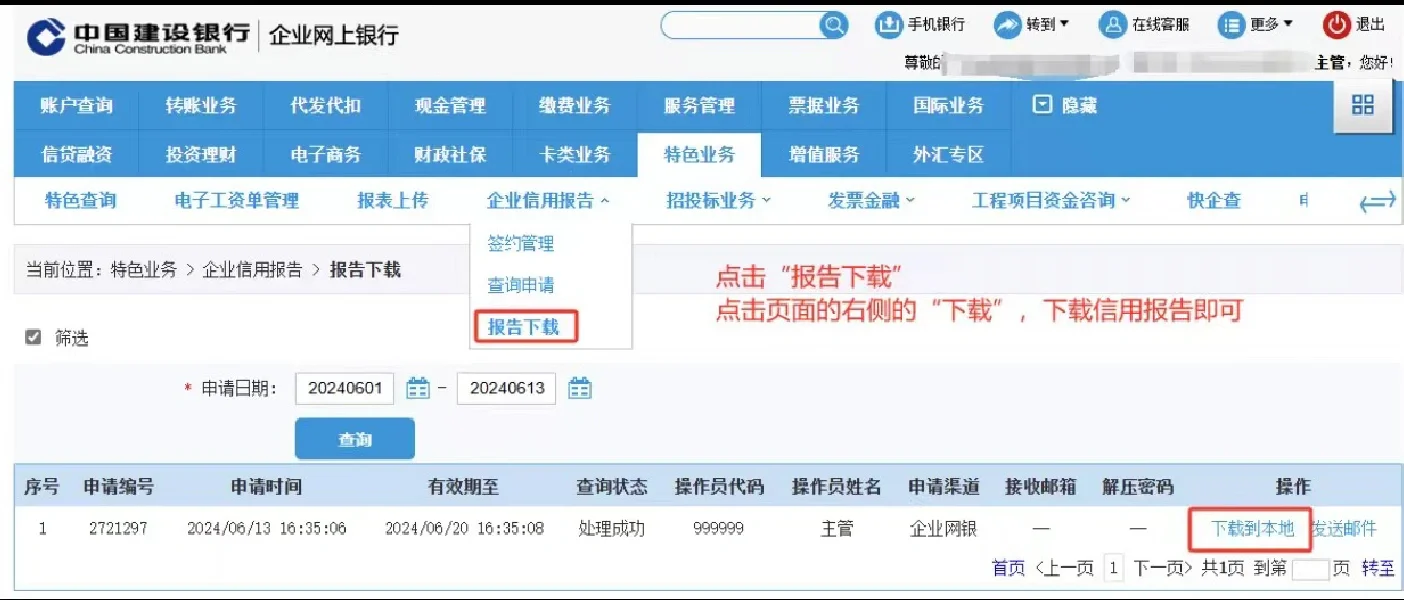Click calendar icon beside end date 20240613
Screen dimensions: 1404x600
coord(580,388)
